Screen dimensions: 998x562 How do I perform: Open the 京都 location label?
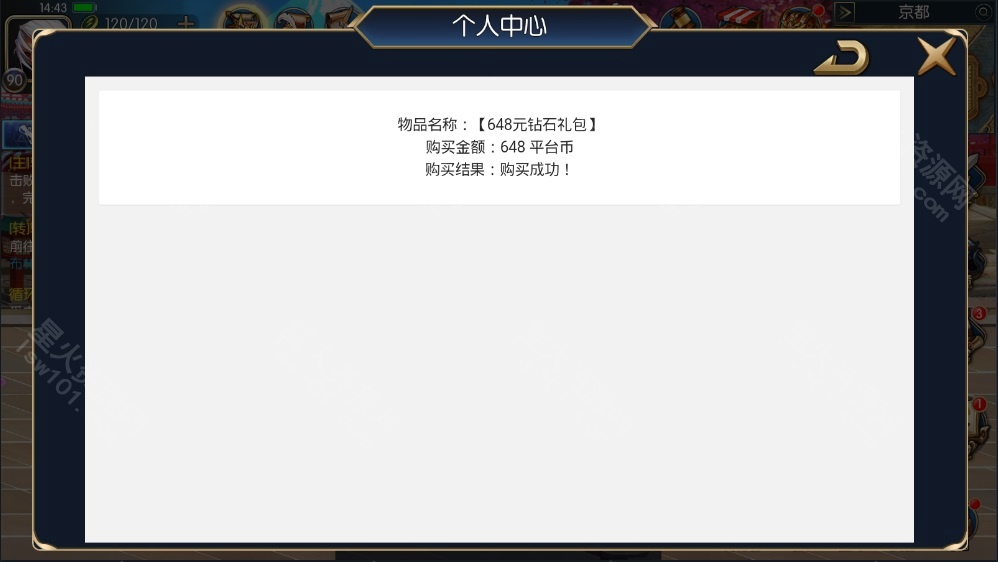point(914,12)
